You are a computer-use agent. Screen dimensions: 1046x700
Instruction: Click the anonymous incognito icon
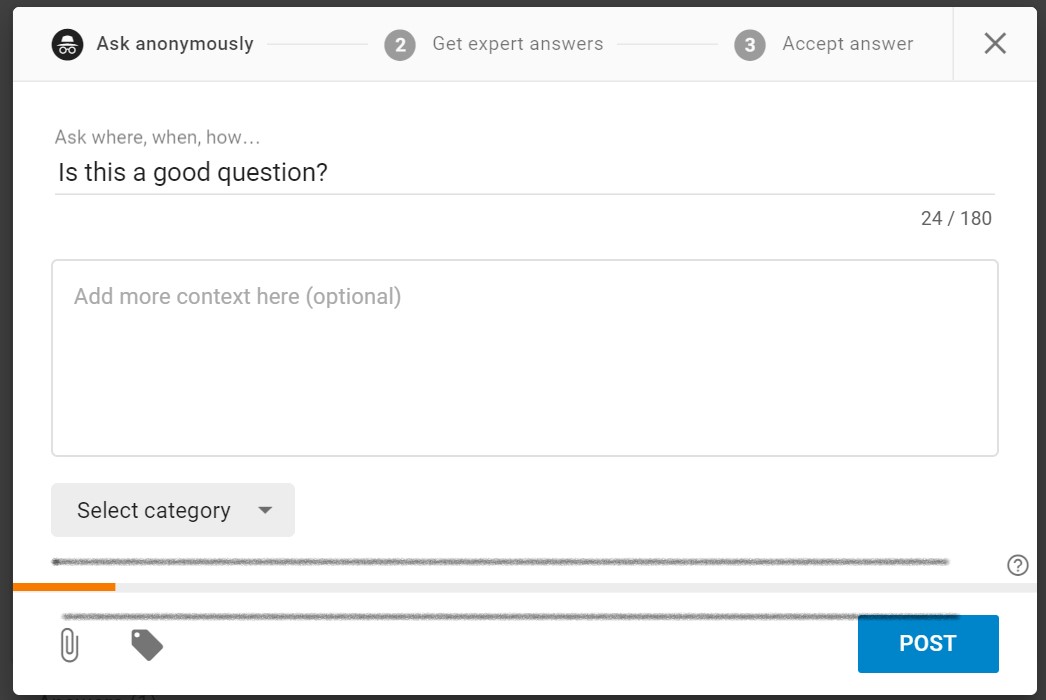coord(68,45)
